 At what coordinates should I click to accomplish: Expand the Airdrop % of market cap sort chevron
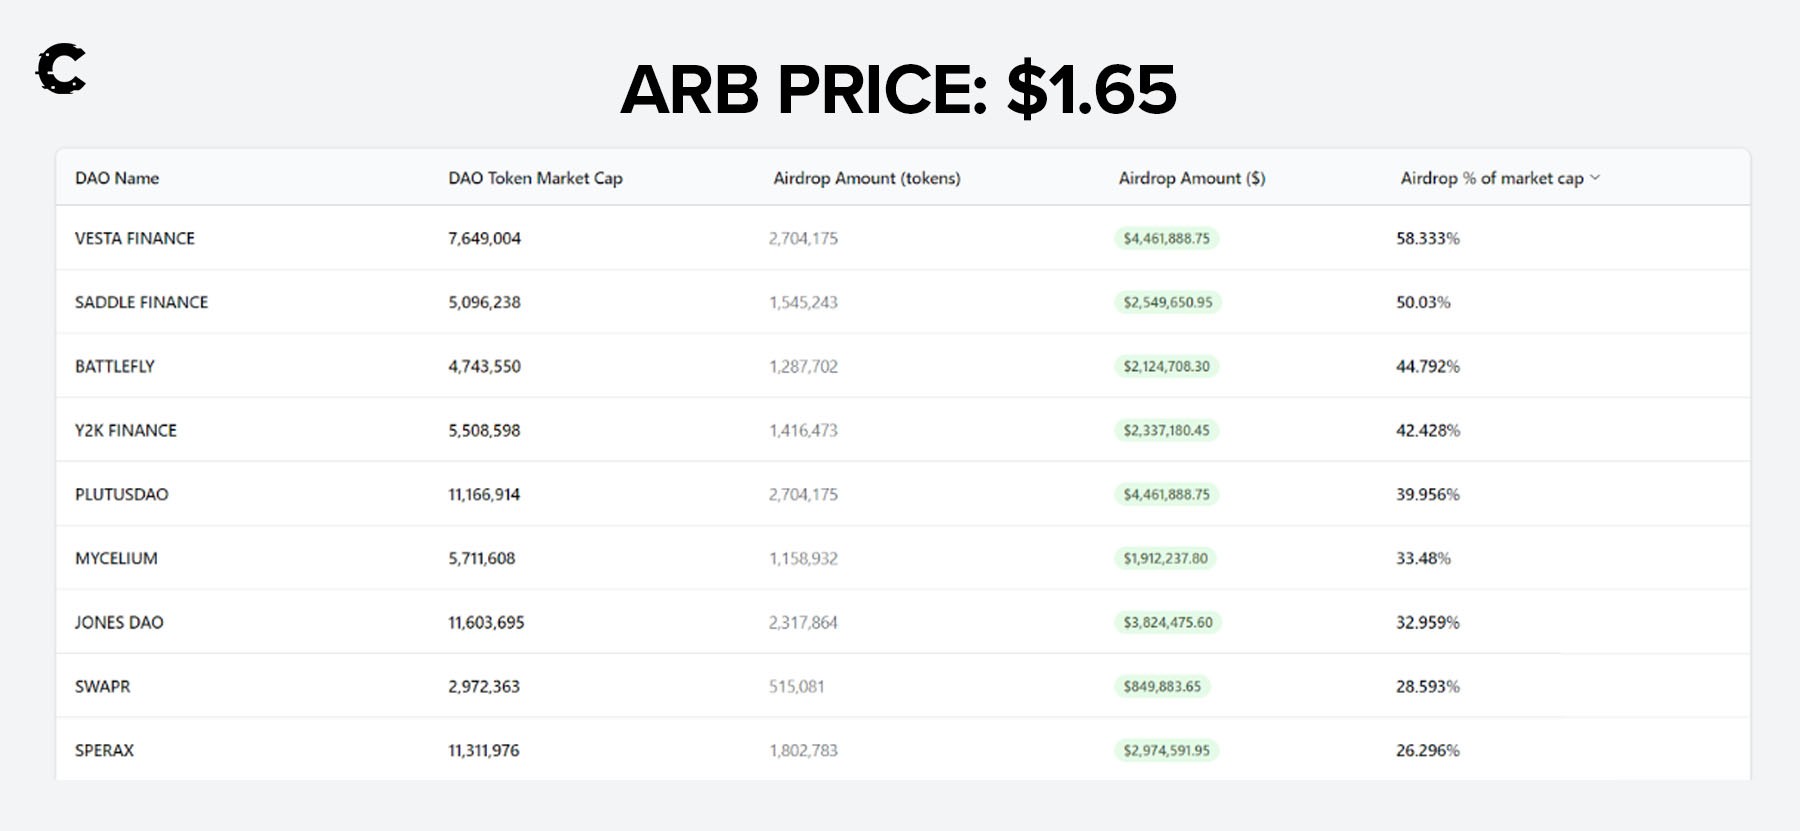pos(1595,178)
